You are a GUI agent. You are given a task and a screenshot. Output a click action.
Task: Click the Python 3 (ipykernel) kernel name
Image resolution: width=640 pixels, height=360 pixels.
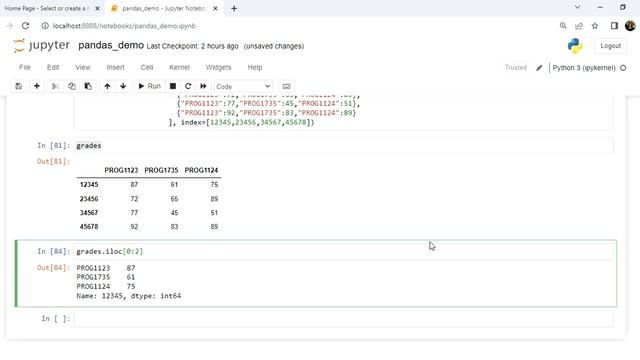[584, 68]
